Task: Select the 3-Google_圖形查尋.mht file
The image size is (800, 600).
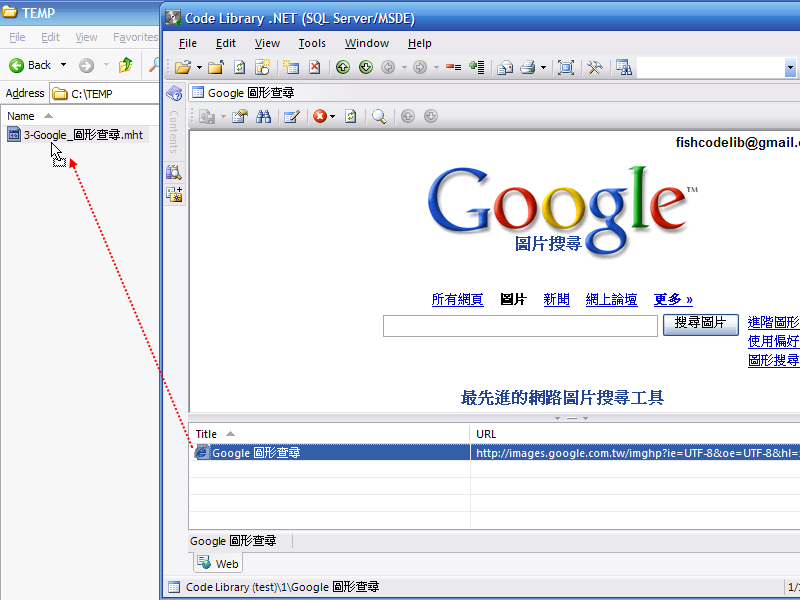Action: pos(76,135)
